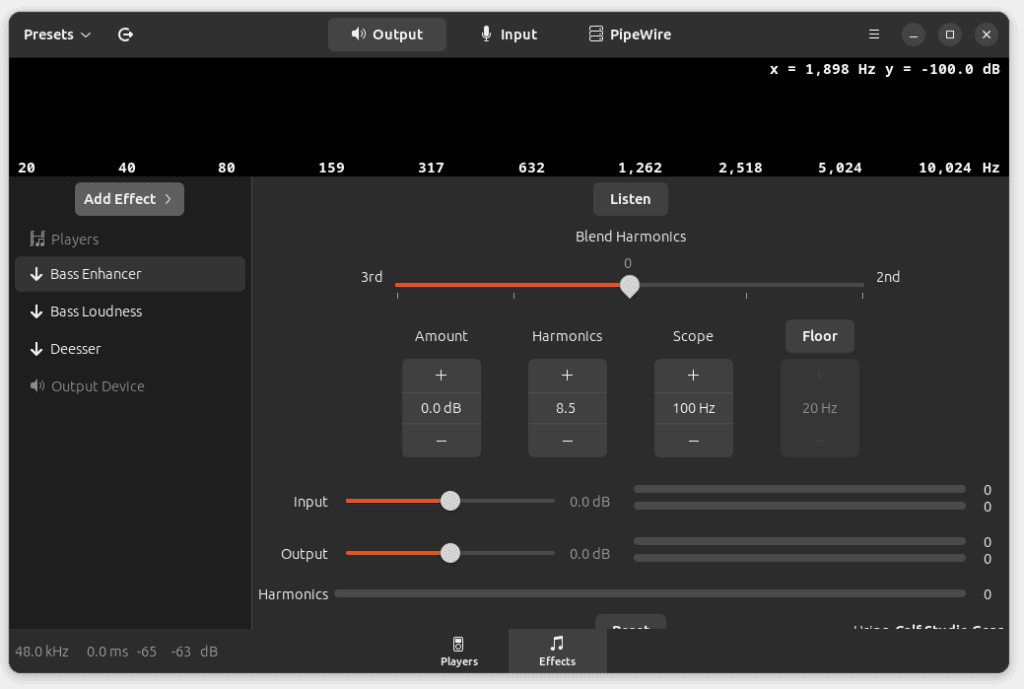Open the PipeWire tab
The width and height of the screenshot is (1024, 689).
point(630,35)
